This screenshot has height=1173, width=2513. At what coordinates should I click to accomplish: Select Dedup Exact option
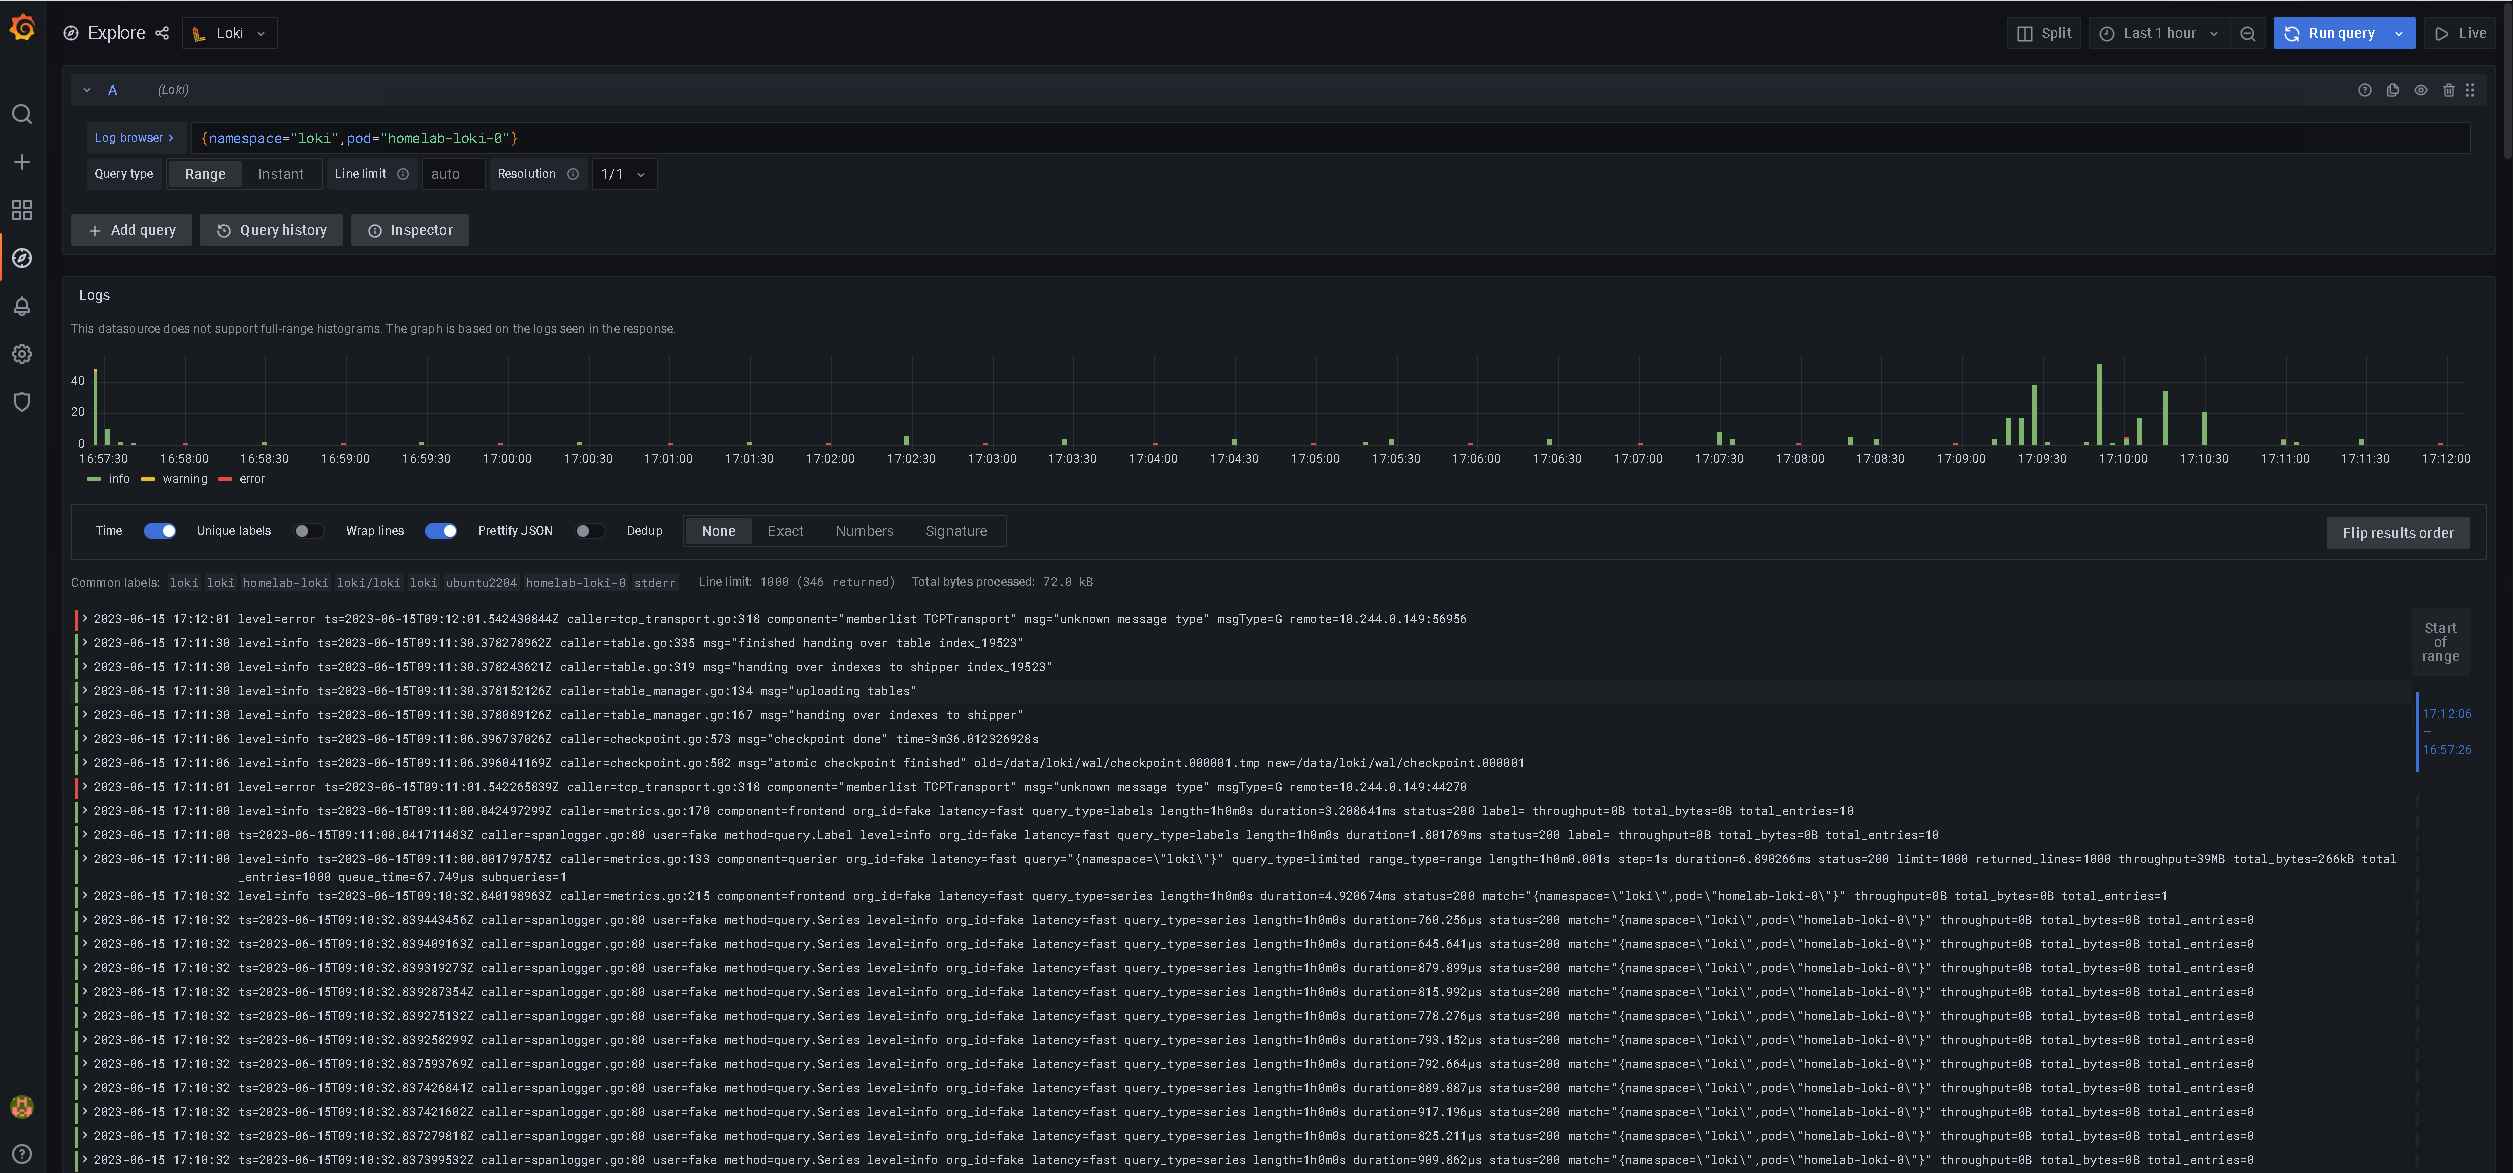tap(785, 531)
